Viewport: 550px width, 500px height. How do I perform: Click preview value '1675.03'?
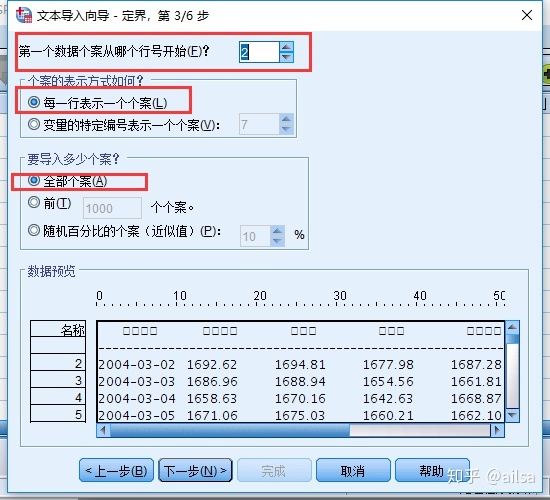(x=300, y=415)
